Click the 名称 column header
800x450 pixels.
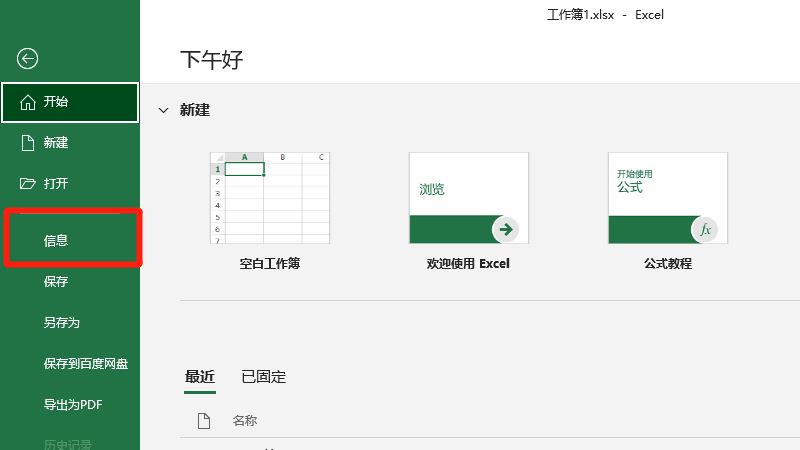[245, 421]
